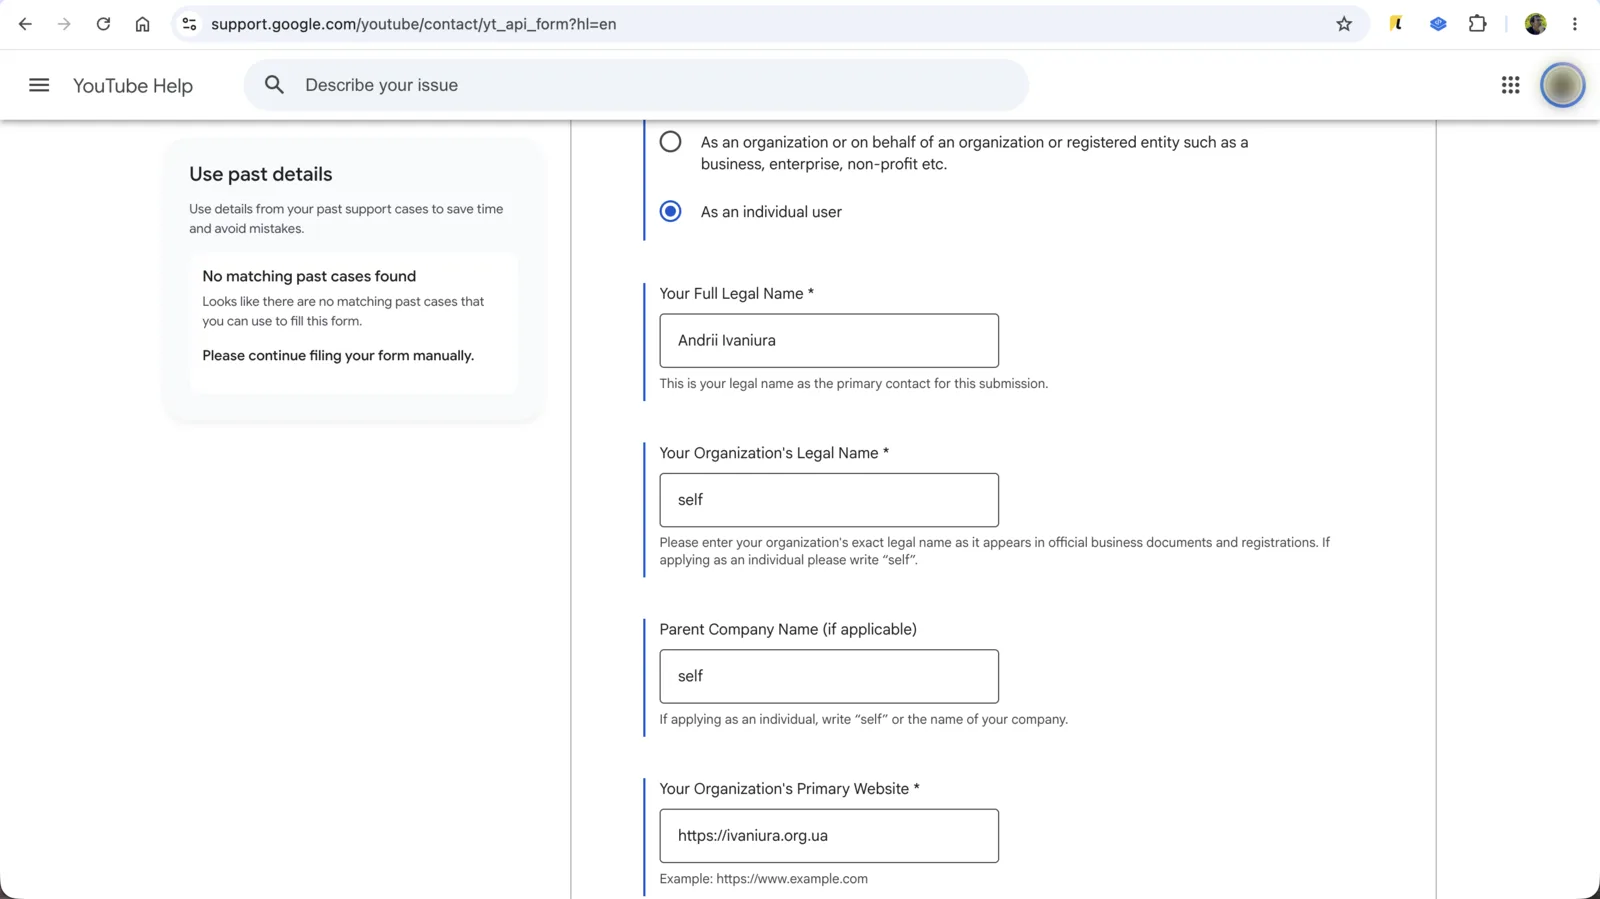Image resolution: width=1600 pixels, height=899 pixels.
Task: Click the 'This is your legal name' hint
Action: (854, 383)
